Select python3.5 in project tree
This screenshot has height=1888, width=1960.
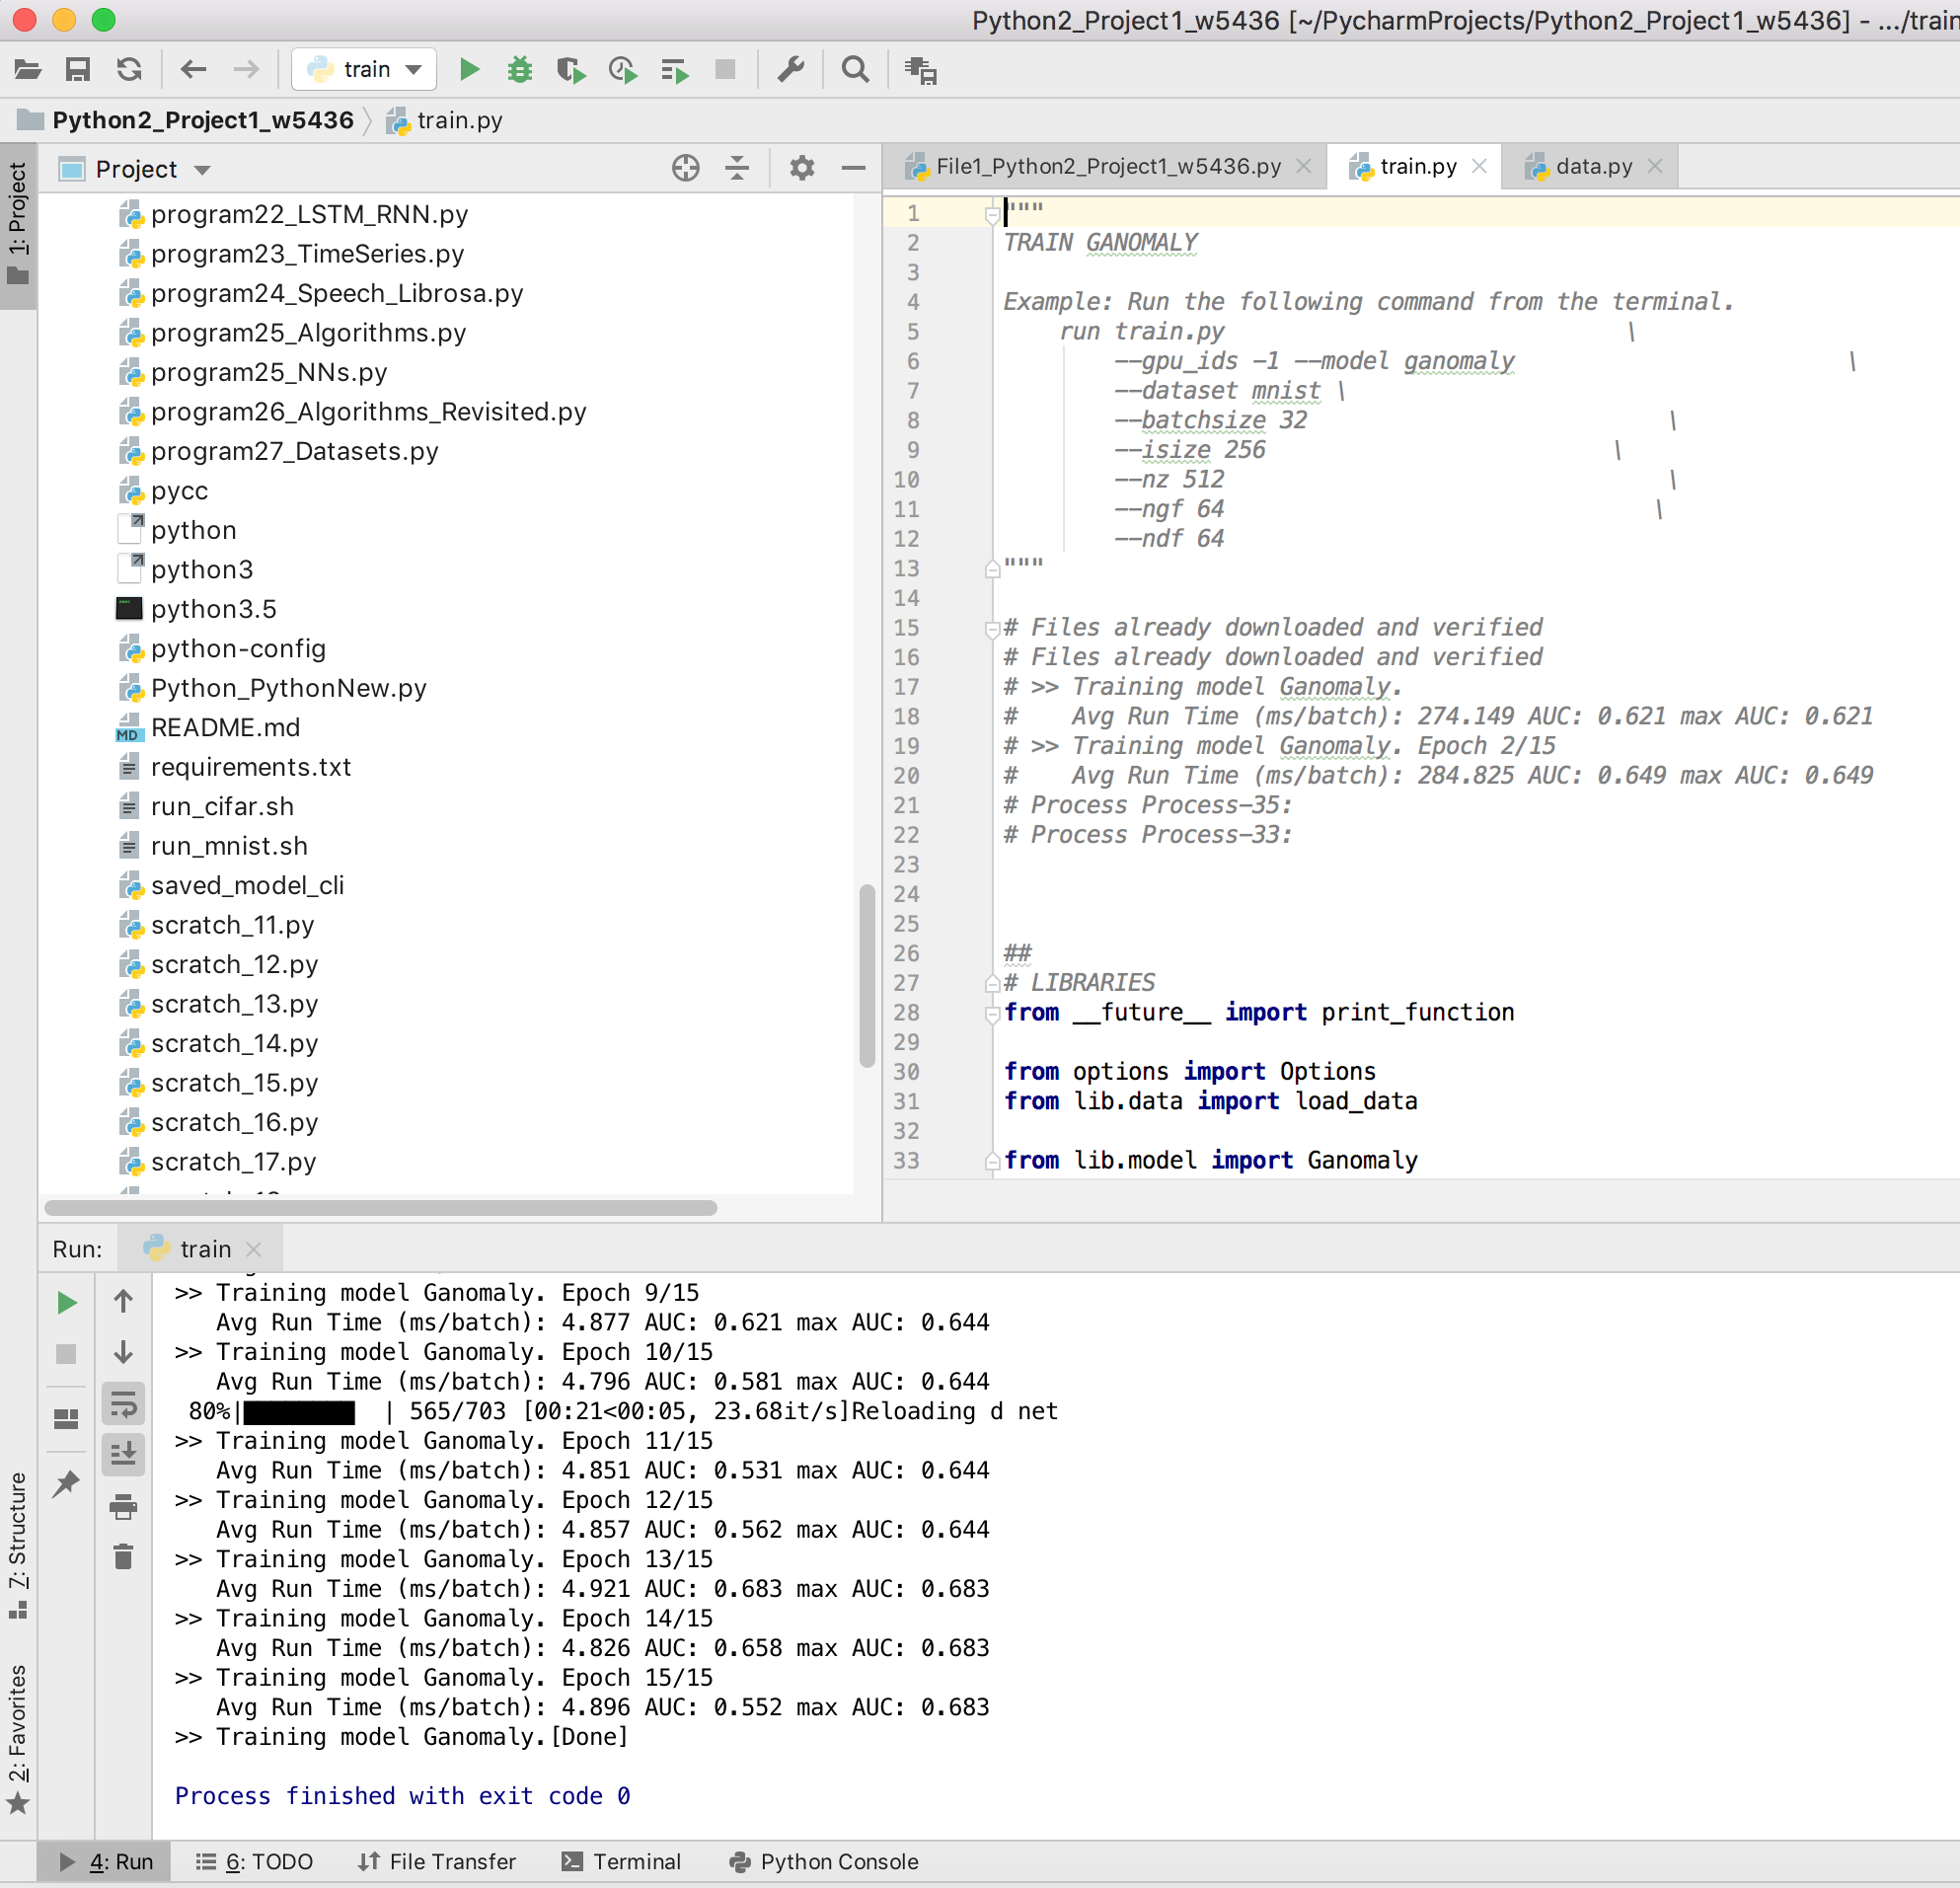[x=213, y=609]
